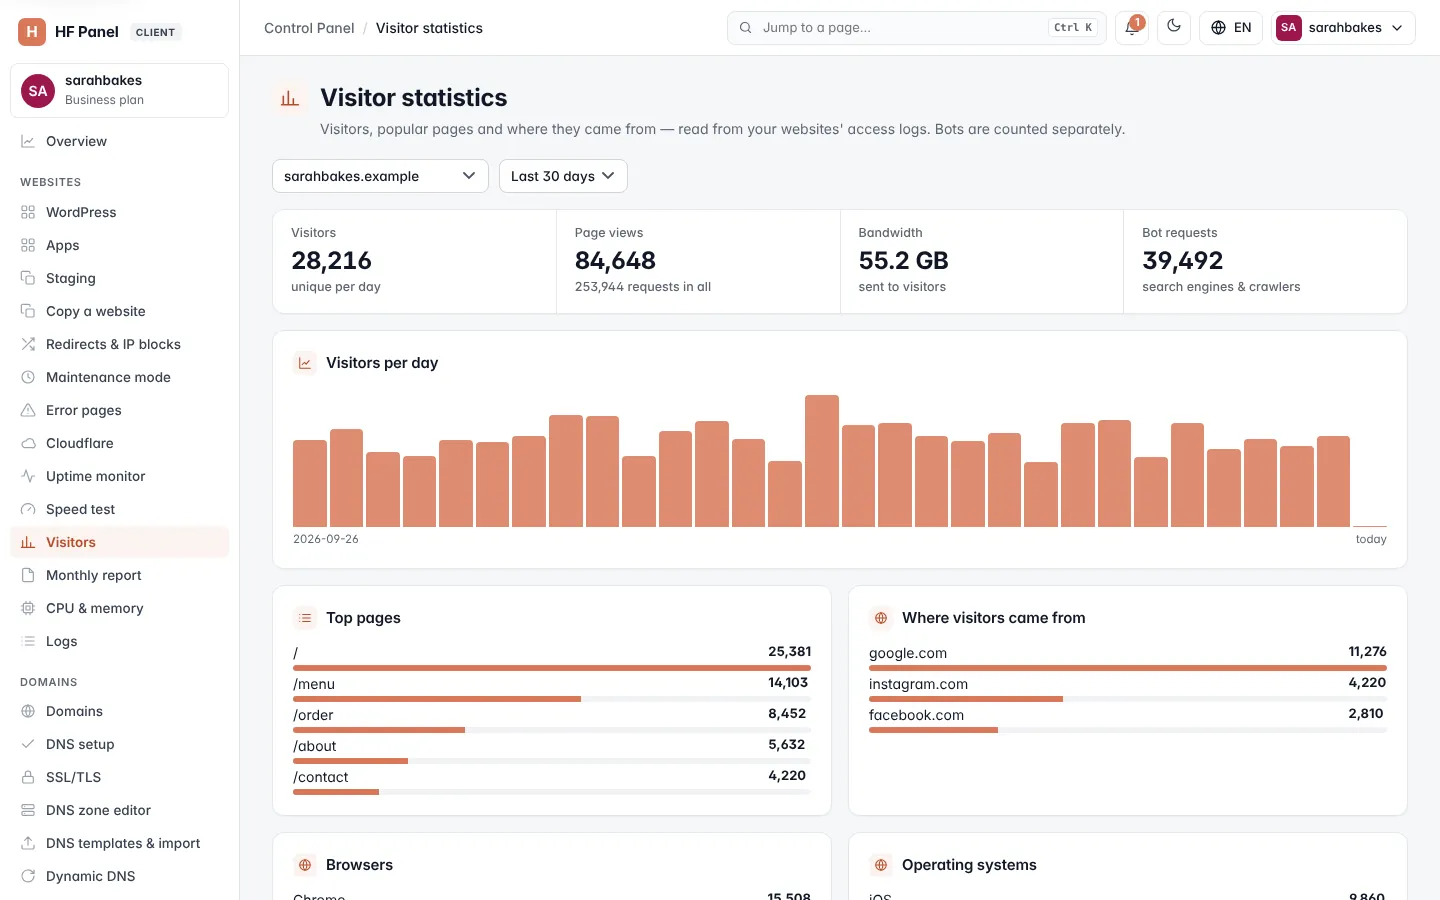Click the Speed test gauge icon

[28, 509]
